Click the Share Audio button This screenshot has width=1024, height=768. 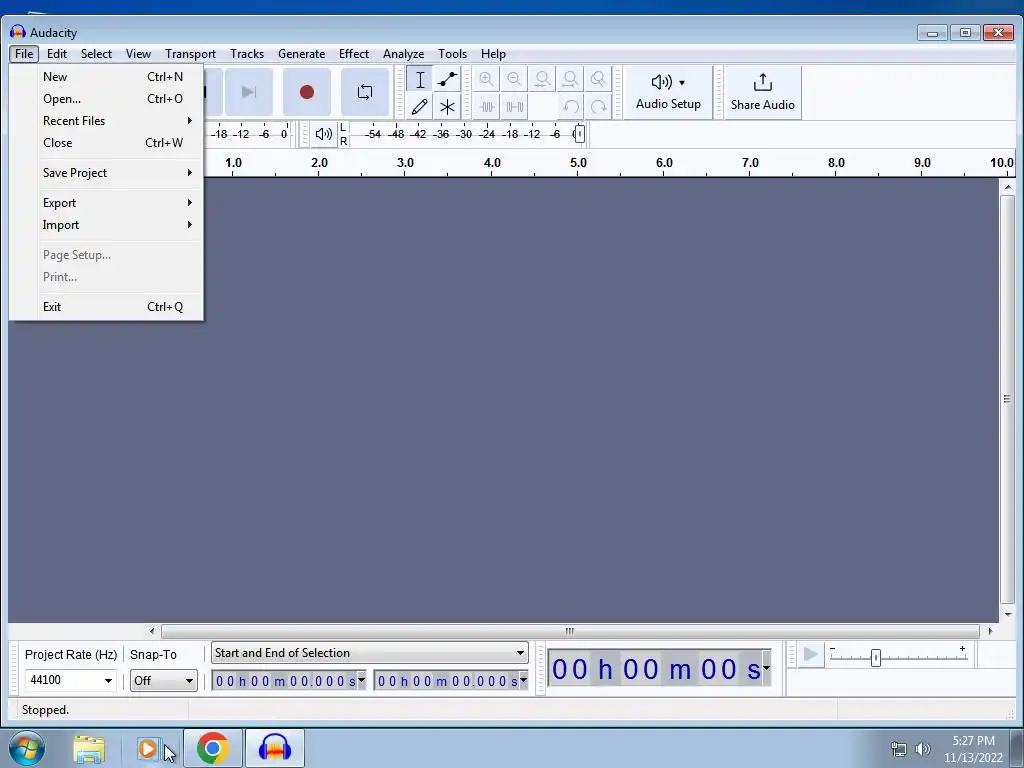click(762, 92)
